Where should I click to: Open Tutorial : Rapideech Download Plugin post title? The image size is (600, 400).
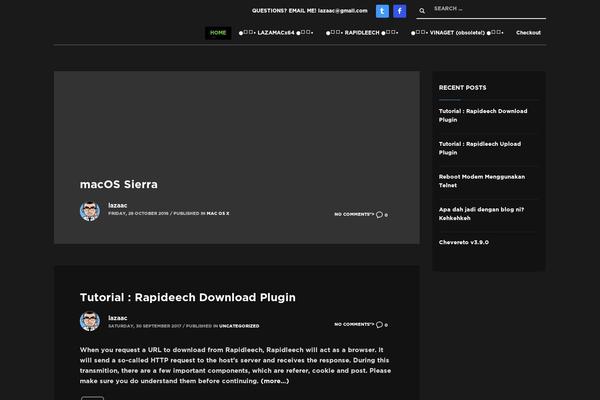(x=188, y=297)
